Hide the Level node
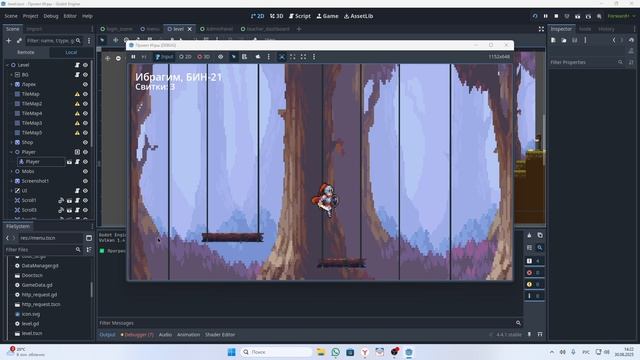 (x=85, y=65)
